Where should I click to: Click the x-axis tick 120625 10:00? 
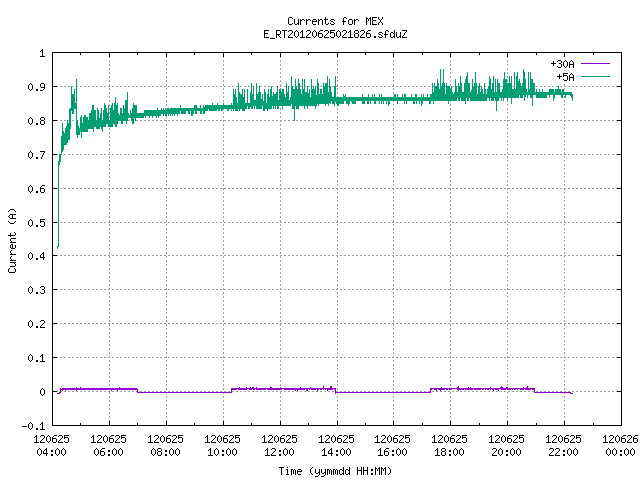pyautogui.click(x=222, y=446)
